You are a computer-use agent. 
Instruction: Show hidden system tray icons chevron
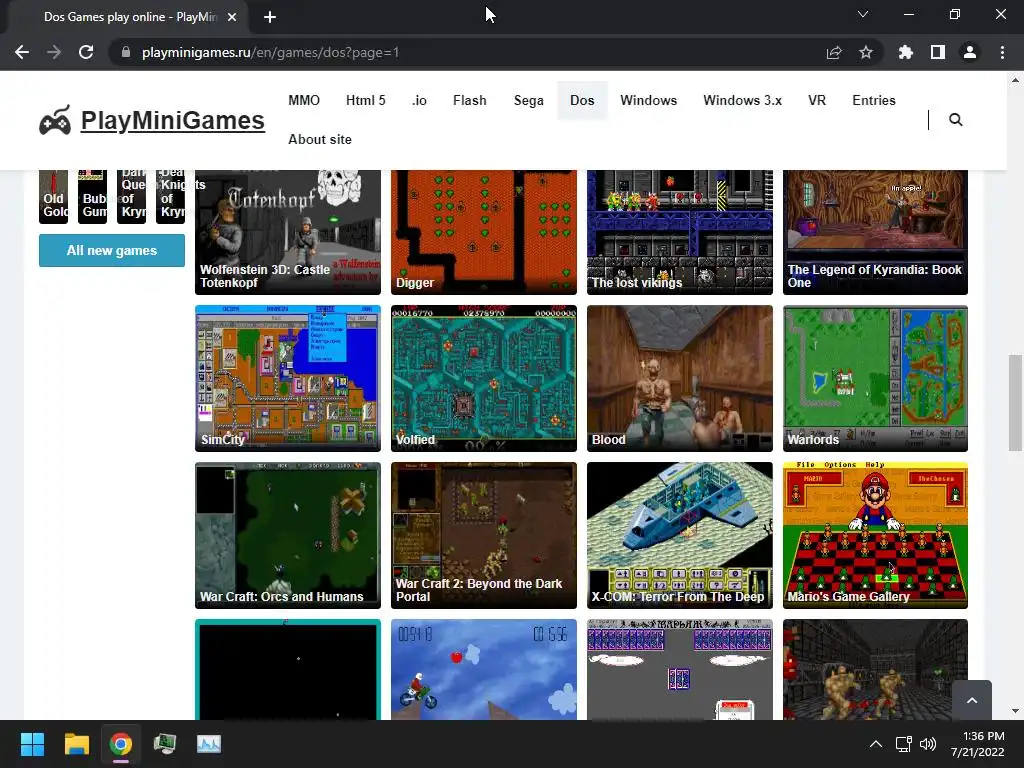(x=876, y=744)
